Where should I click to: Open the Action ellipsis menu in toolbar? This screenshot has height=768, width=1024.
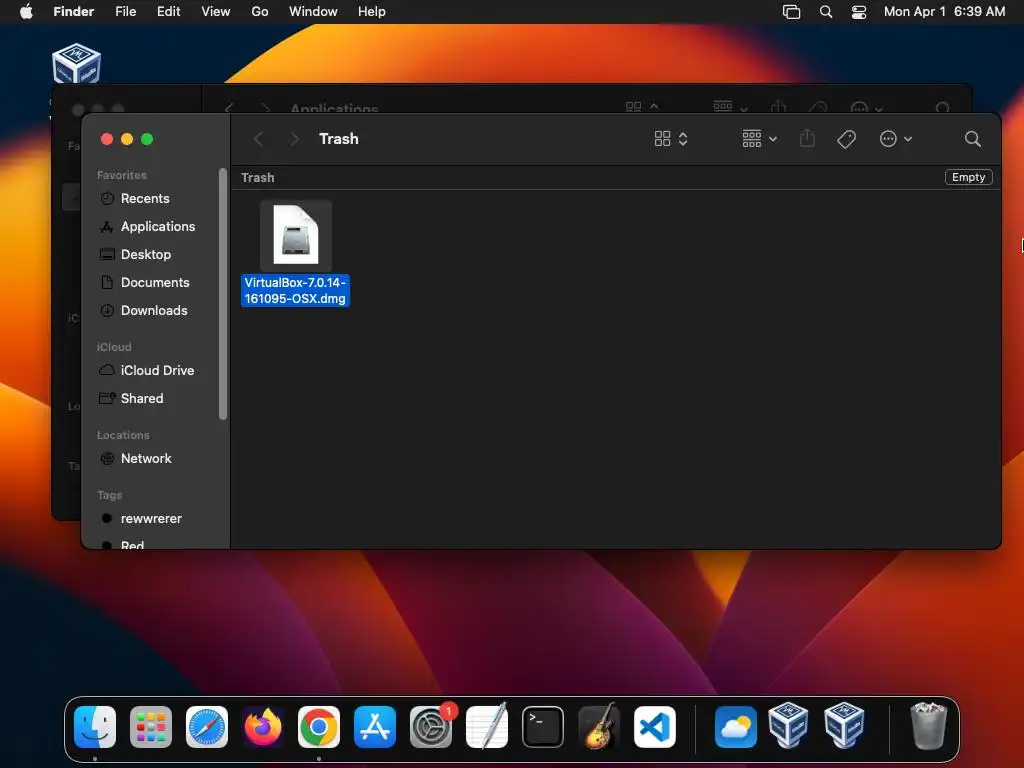click(x=895, y=139)
